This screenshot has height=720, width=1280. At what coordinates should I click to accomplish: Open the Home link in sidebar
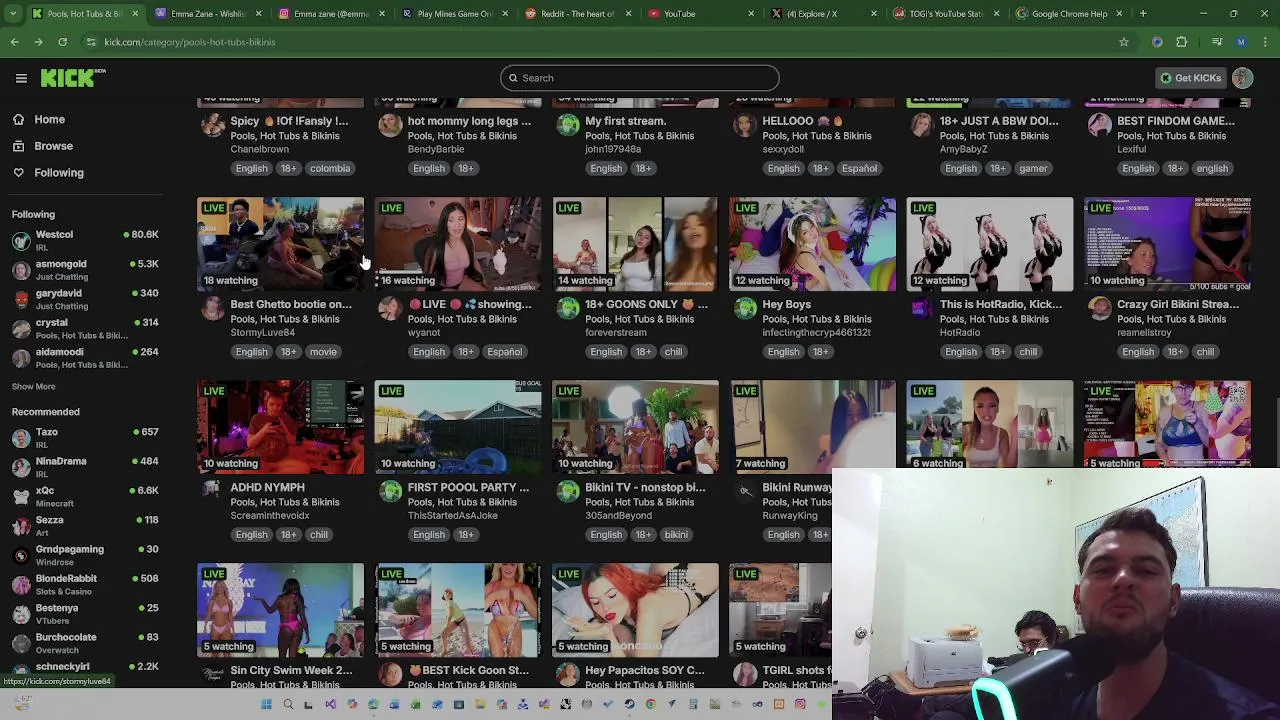click(49, 119)
